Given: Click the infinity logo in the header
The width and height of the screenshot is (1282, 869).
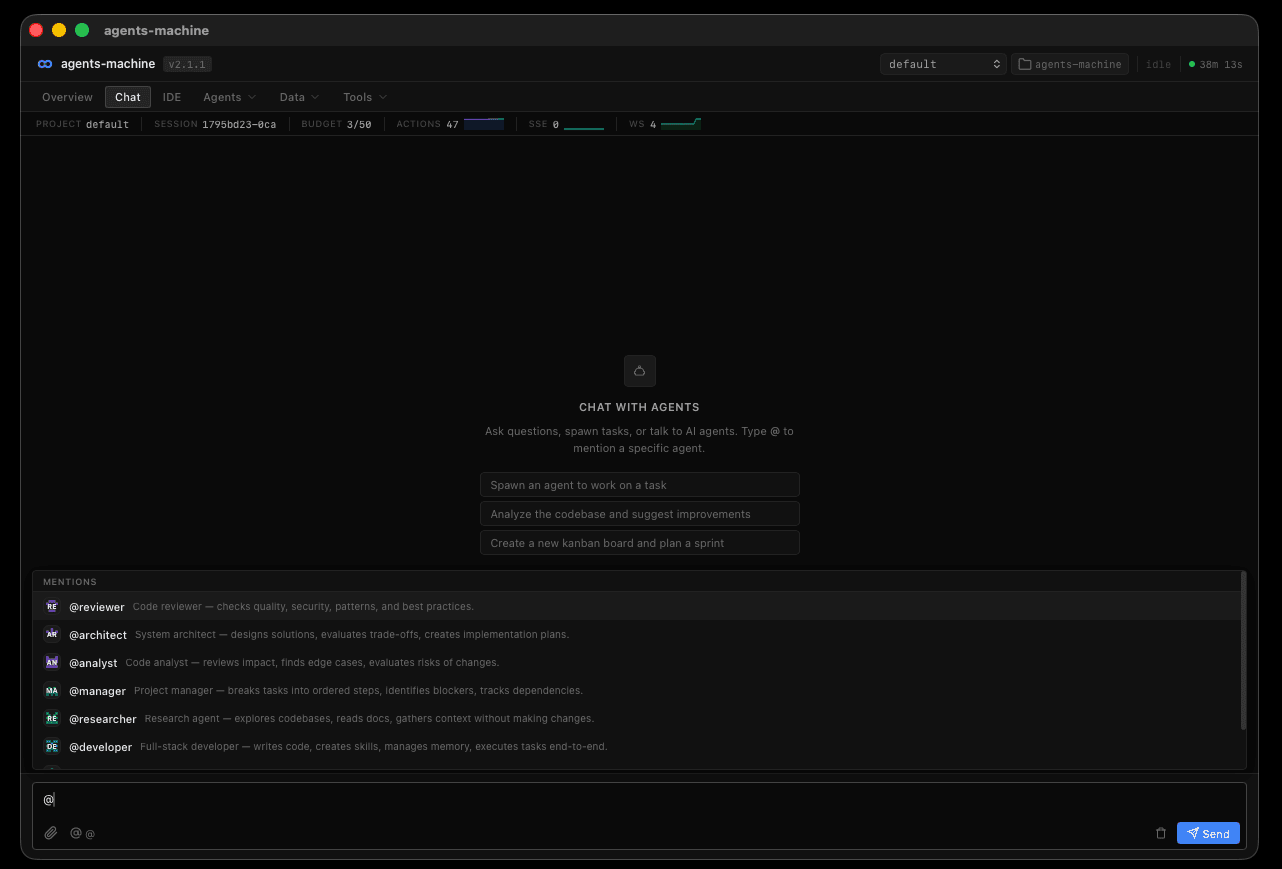Looking at the screenshot, I should (44, 63).
